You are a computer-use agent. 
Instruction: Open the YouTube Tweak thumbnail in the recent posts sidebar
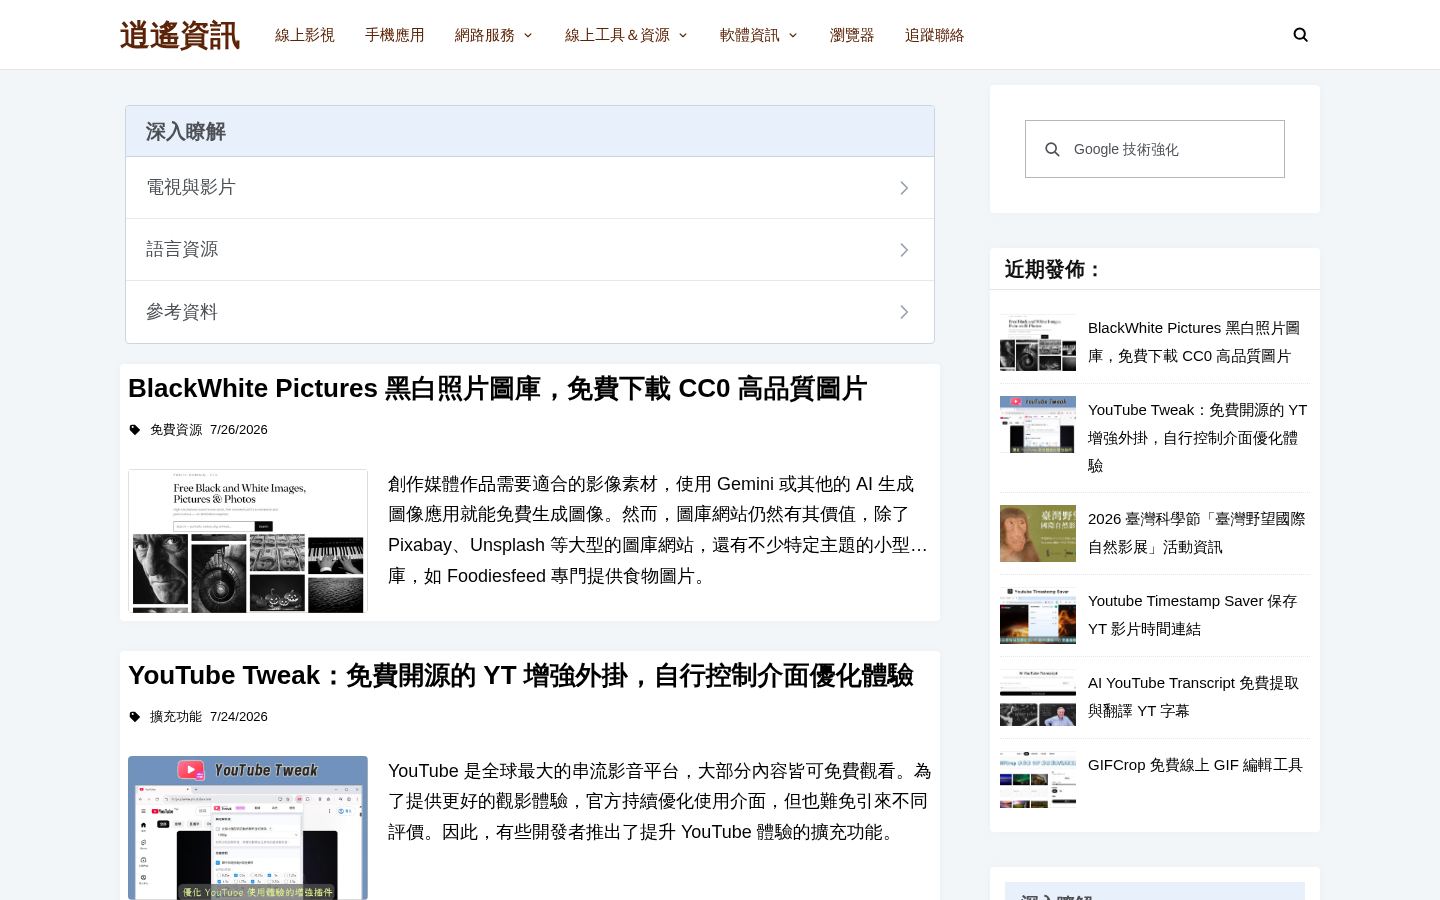pyautogui.click(x=1038, y=424)
